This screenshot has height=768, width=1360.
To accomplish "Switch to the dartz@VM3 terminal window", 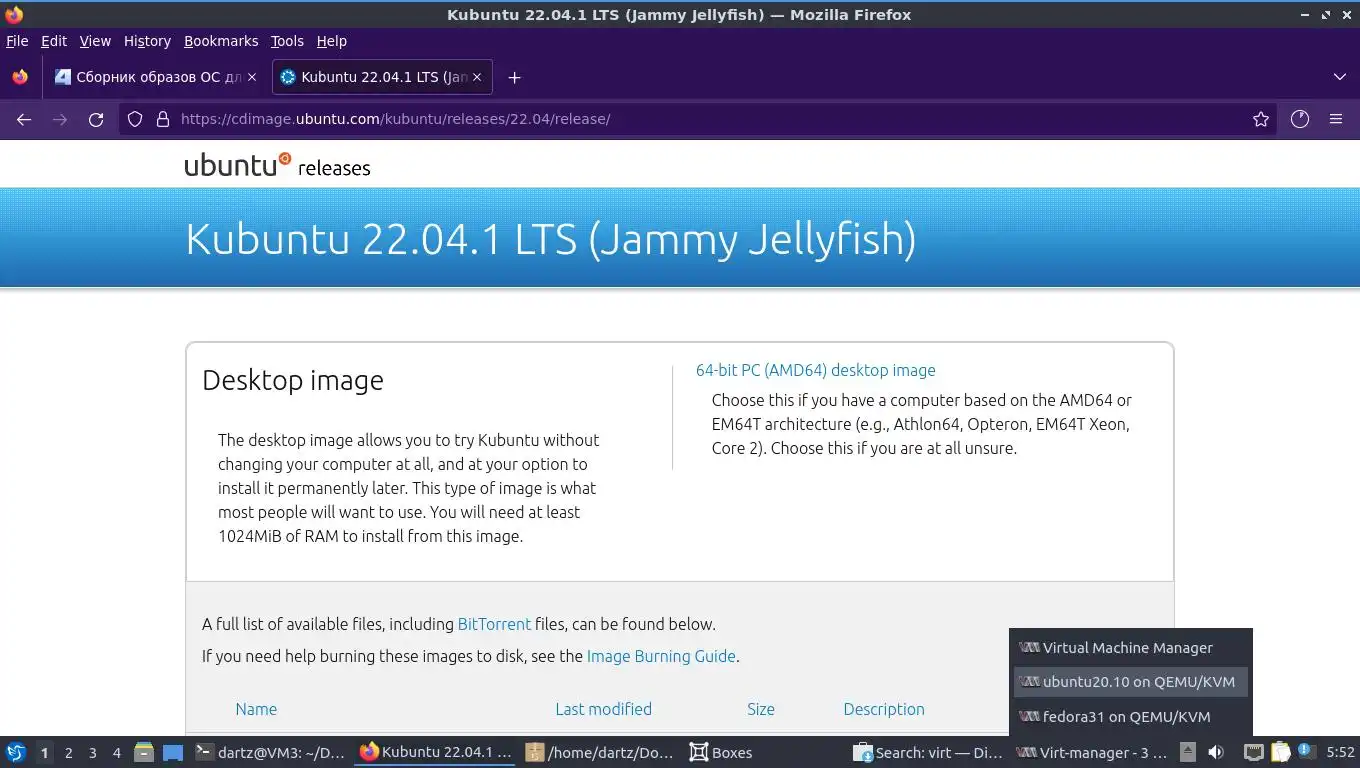I will (270, 752).
